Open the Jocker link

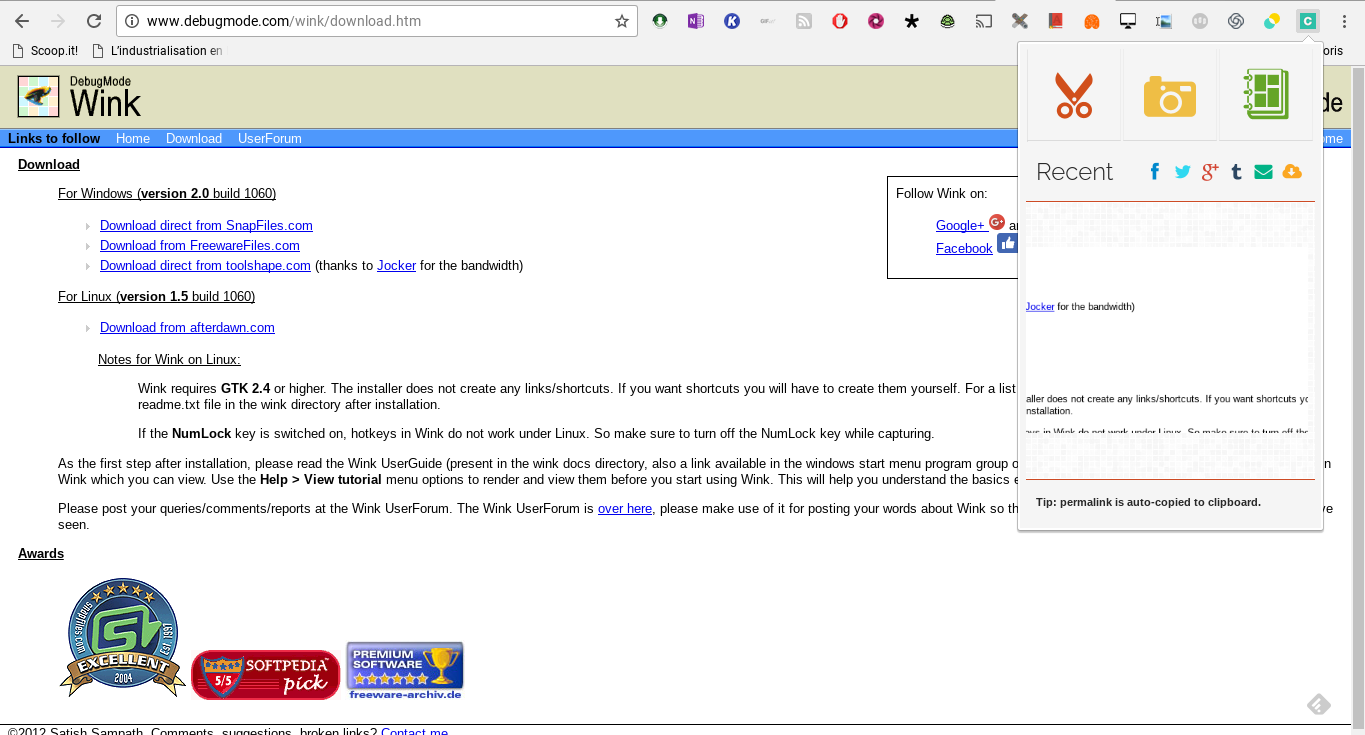coord(396,266)
